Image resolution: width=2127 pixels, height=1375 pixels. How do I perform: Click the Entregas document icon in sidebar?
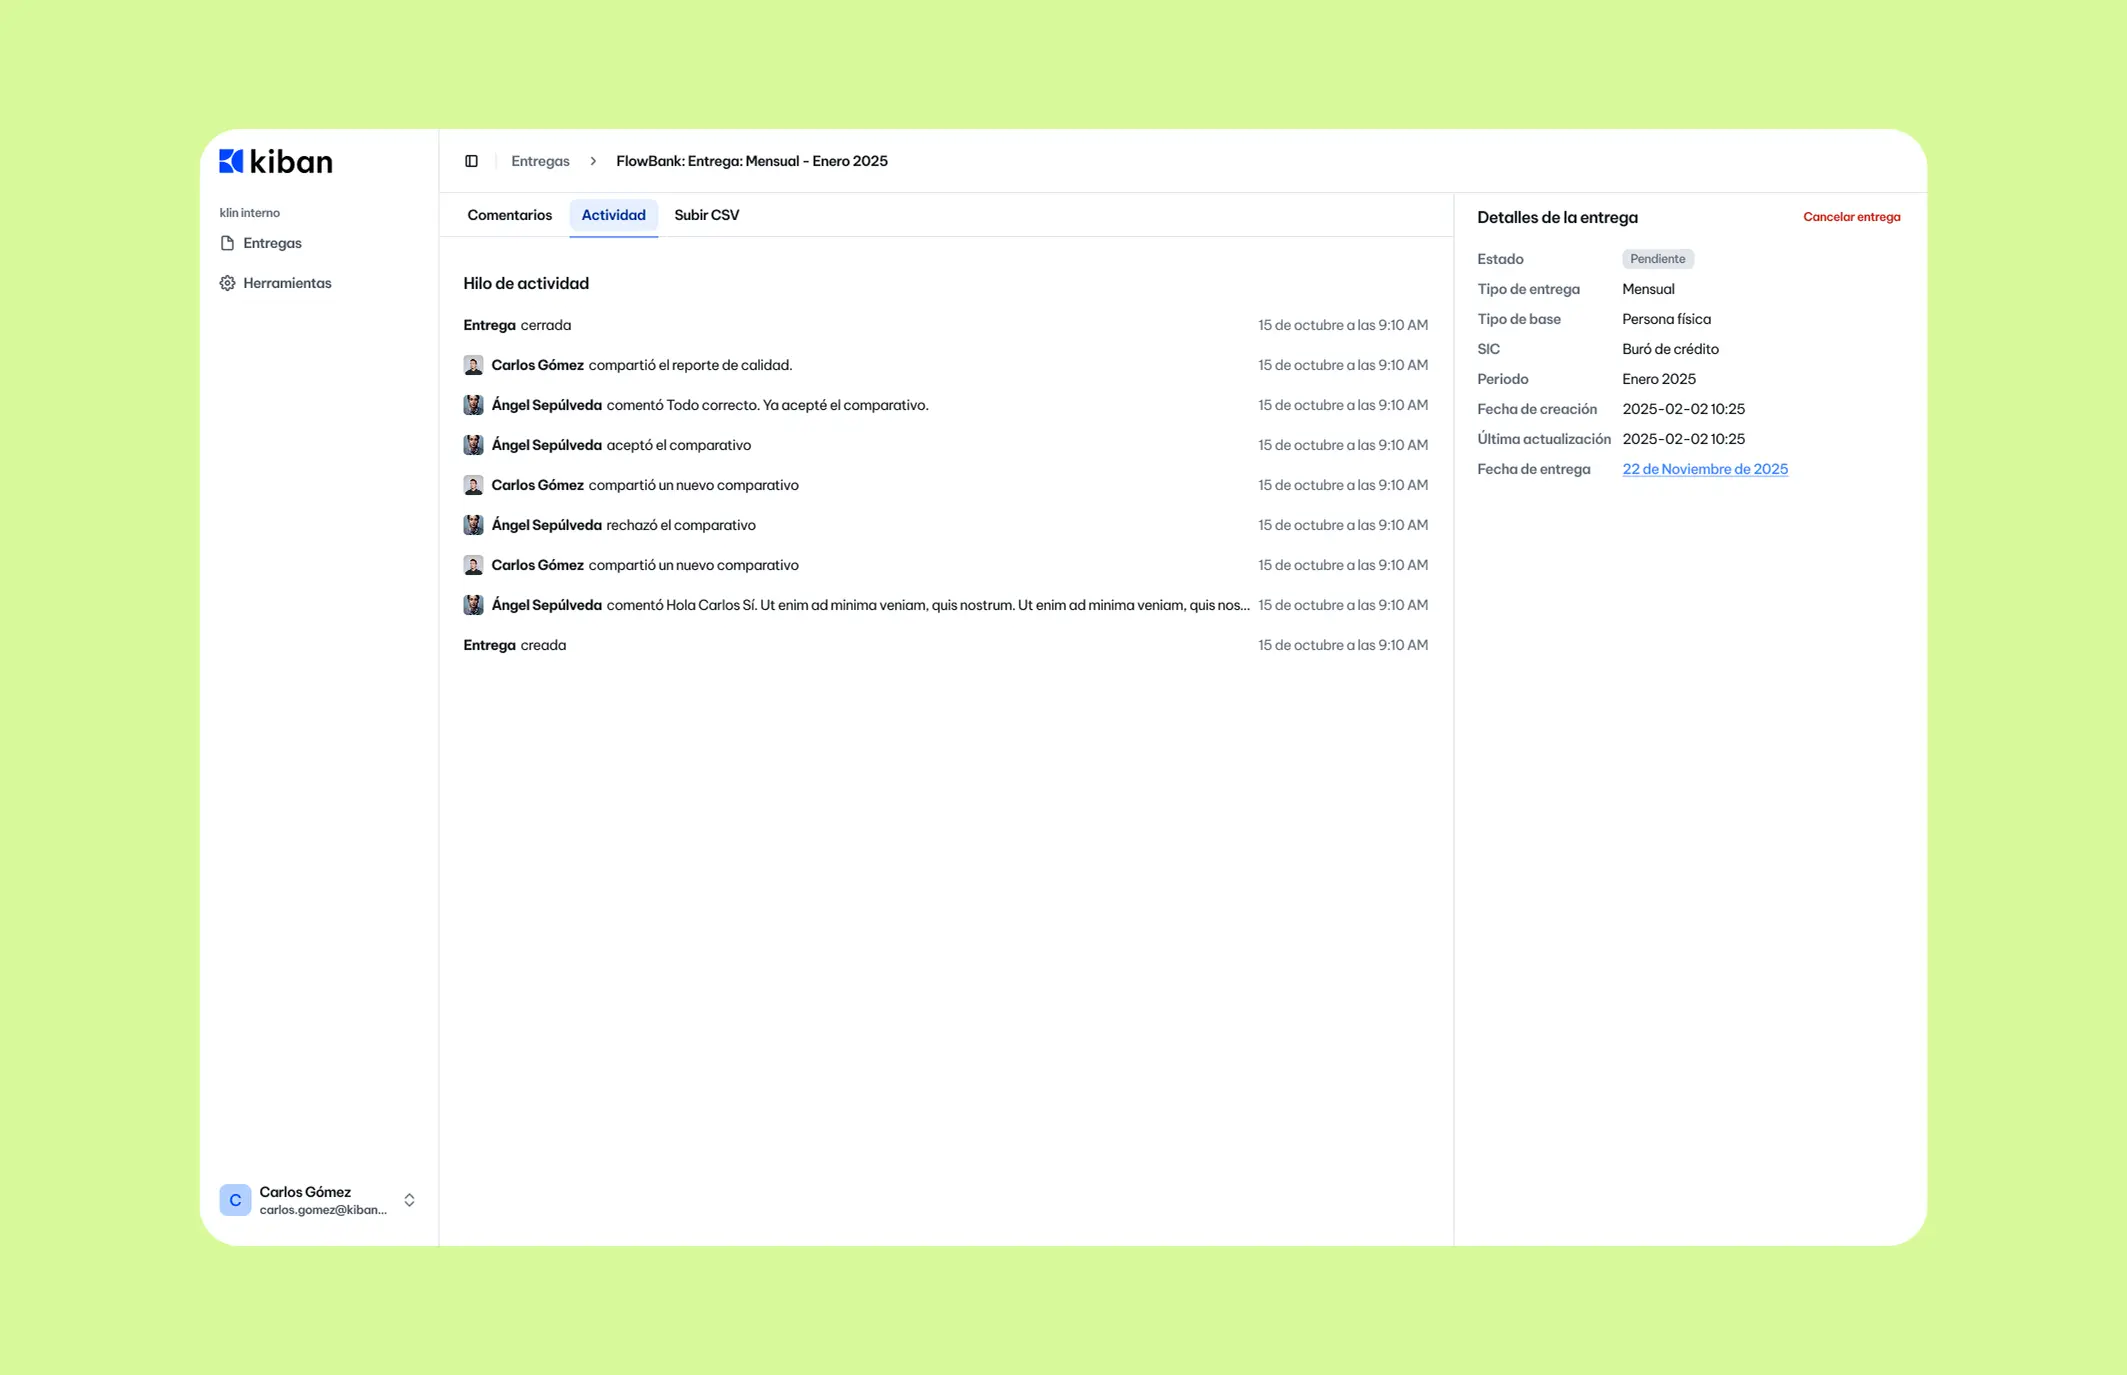(227, 243)
